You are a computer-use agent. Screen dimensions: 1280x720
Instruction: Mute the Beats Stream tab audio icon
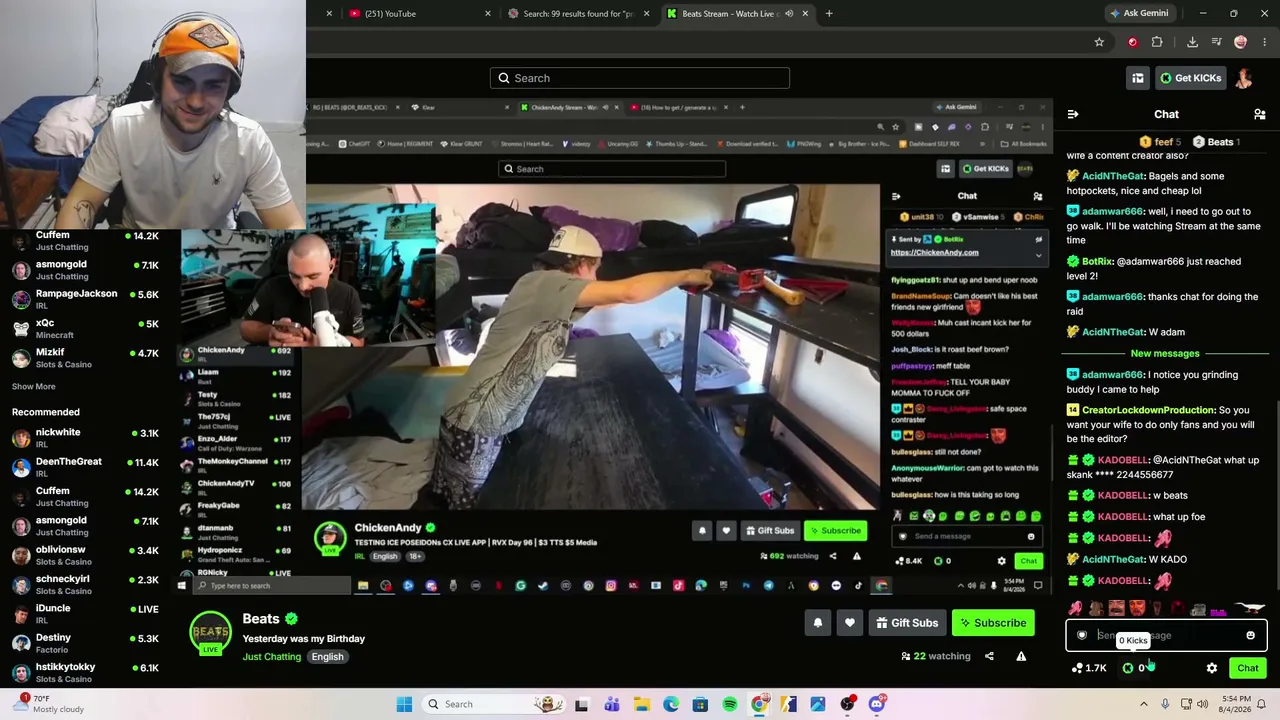(x=789, y=14)
